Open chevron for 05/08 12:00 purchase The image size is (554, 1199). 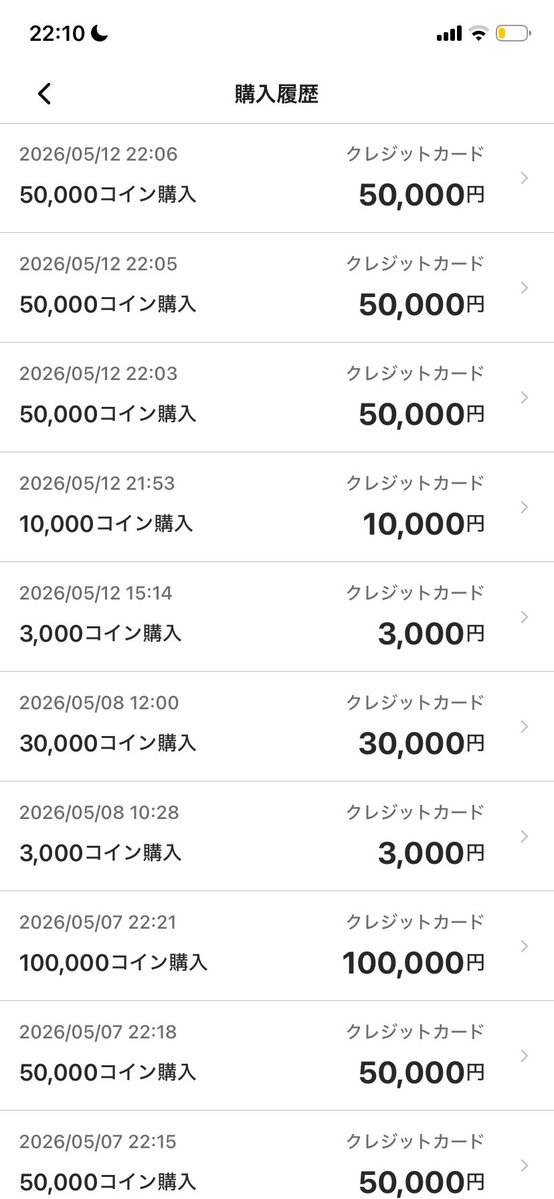pyautogui.click(x=524, y=726)
